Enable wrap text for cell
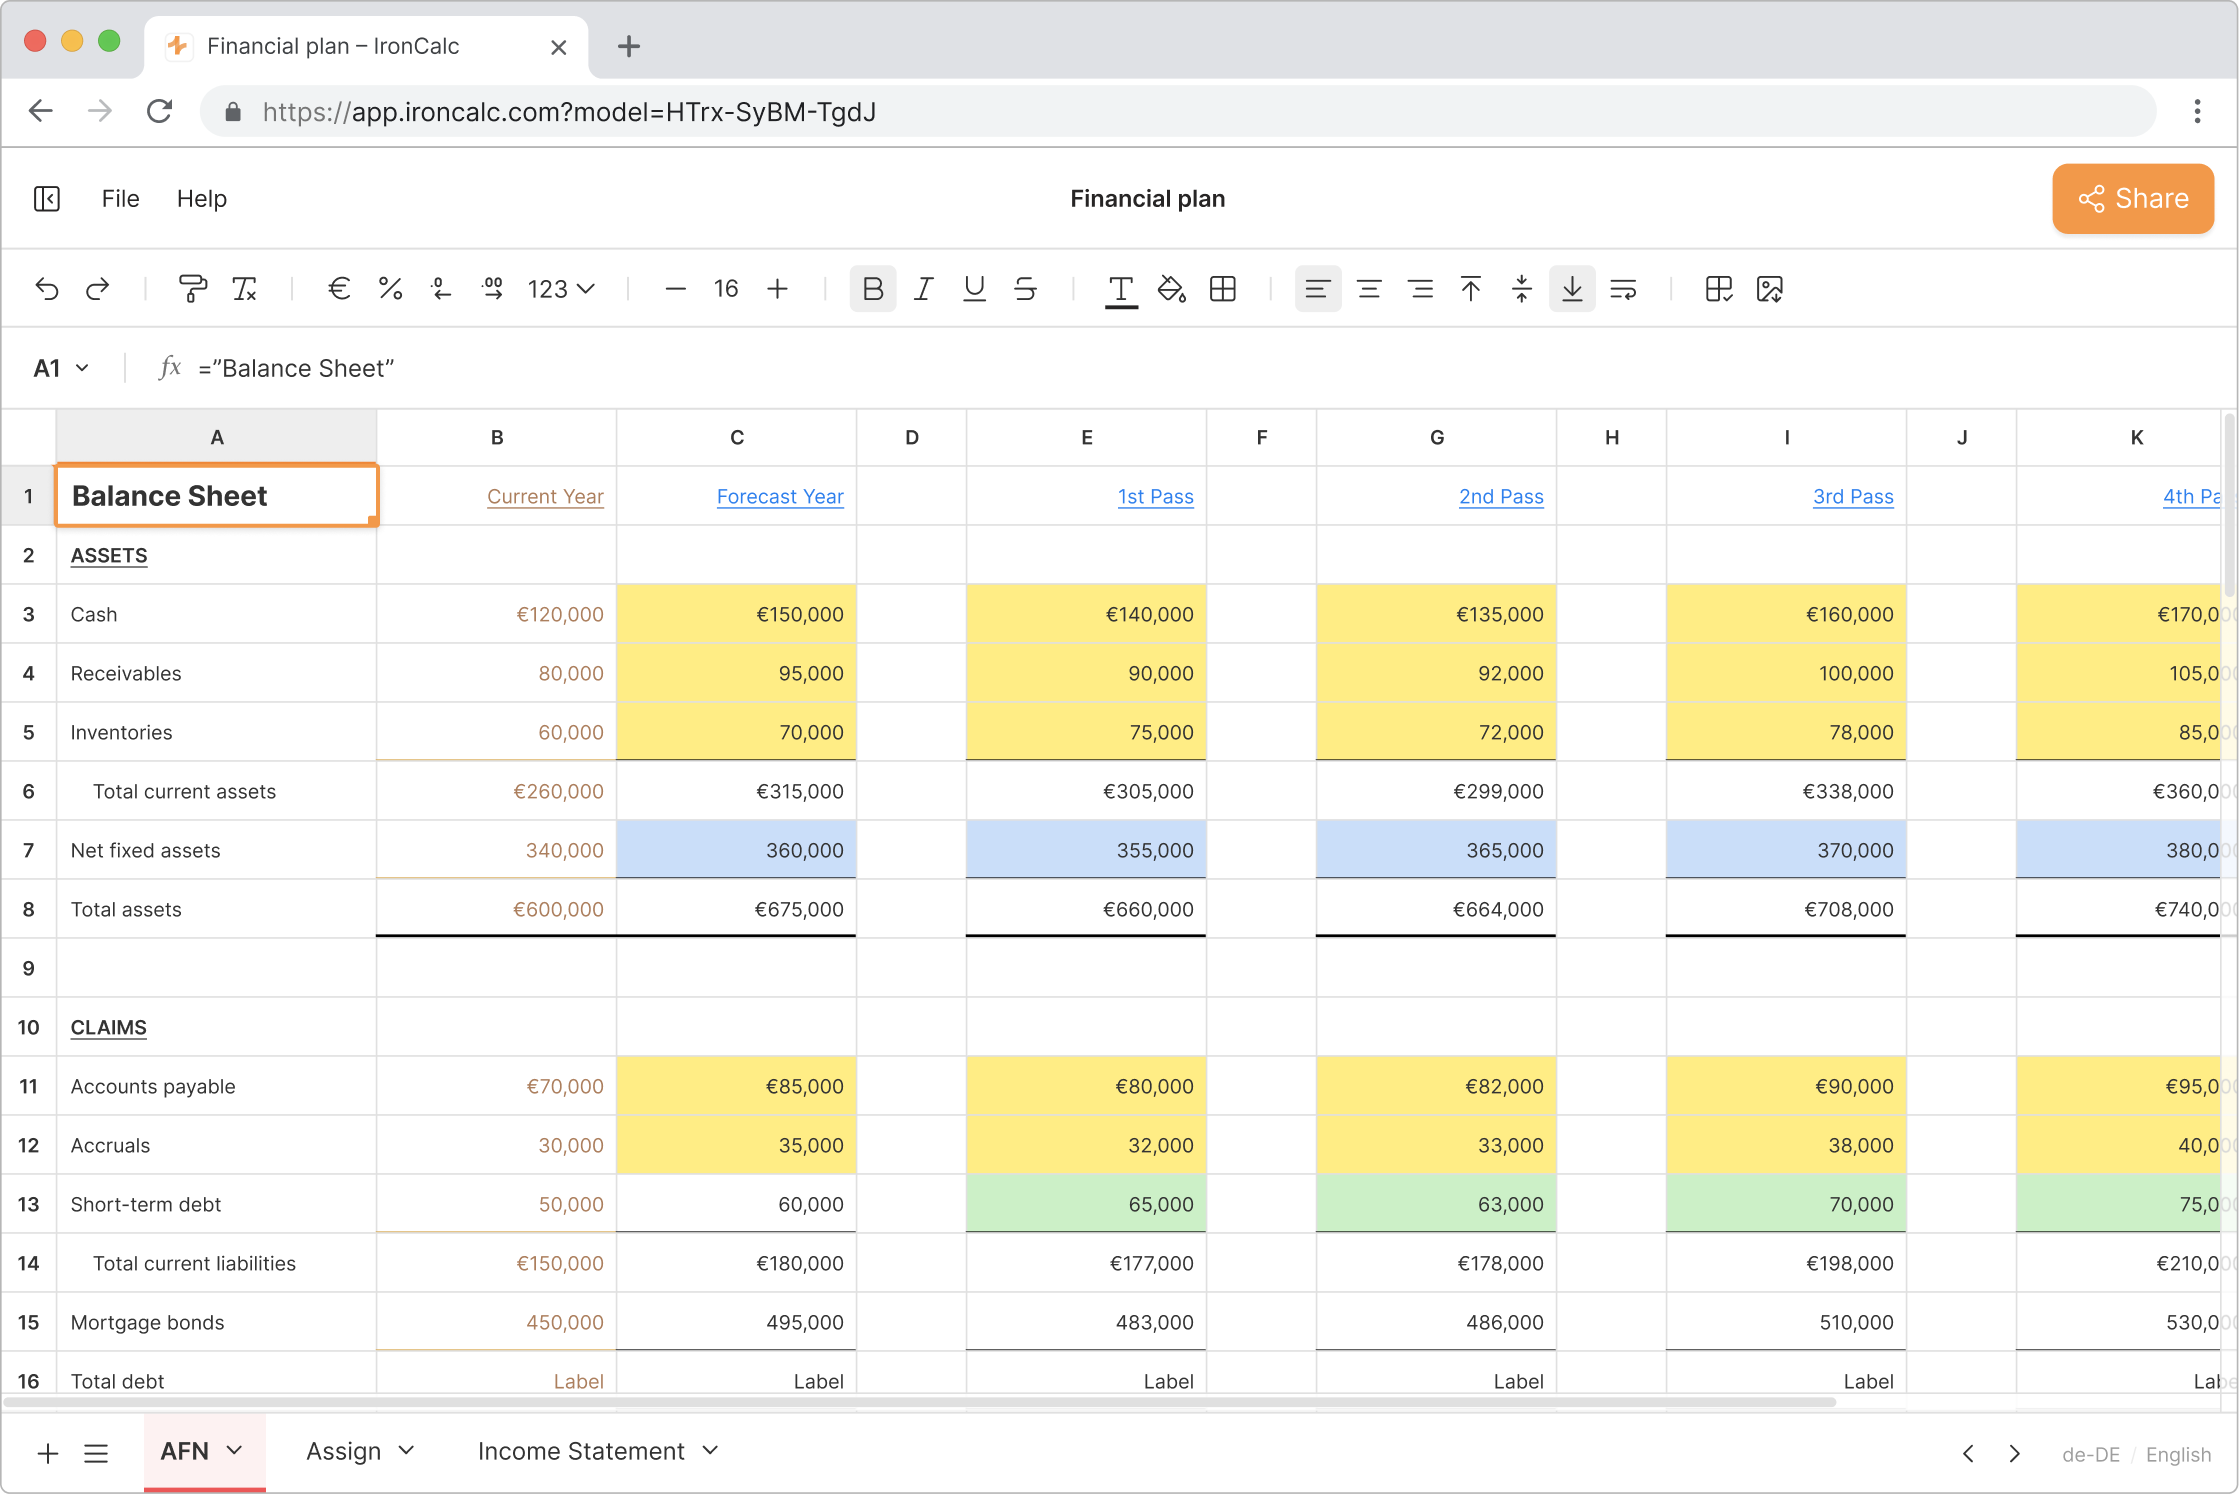The width and height of the screenshot is (2239, 1494). 1623,289
